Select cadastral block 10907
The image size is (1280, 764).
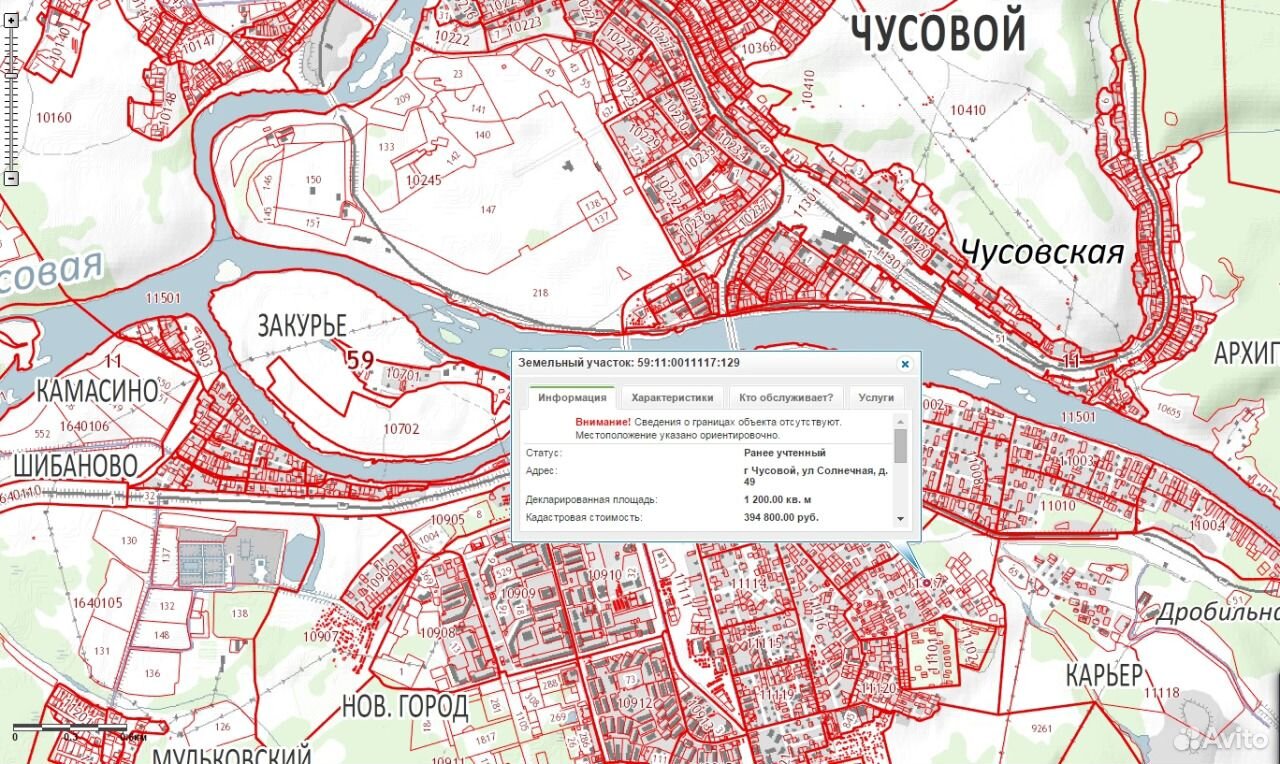point(322,636)
